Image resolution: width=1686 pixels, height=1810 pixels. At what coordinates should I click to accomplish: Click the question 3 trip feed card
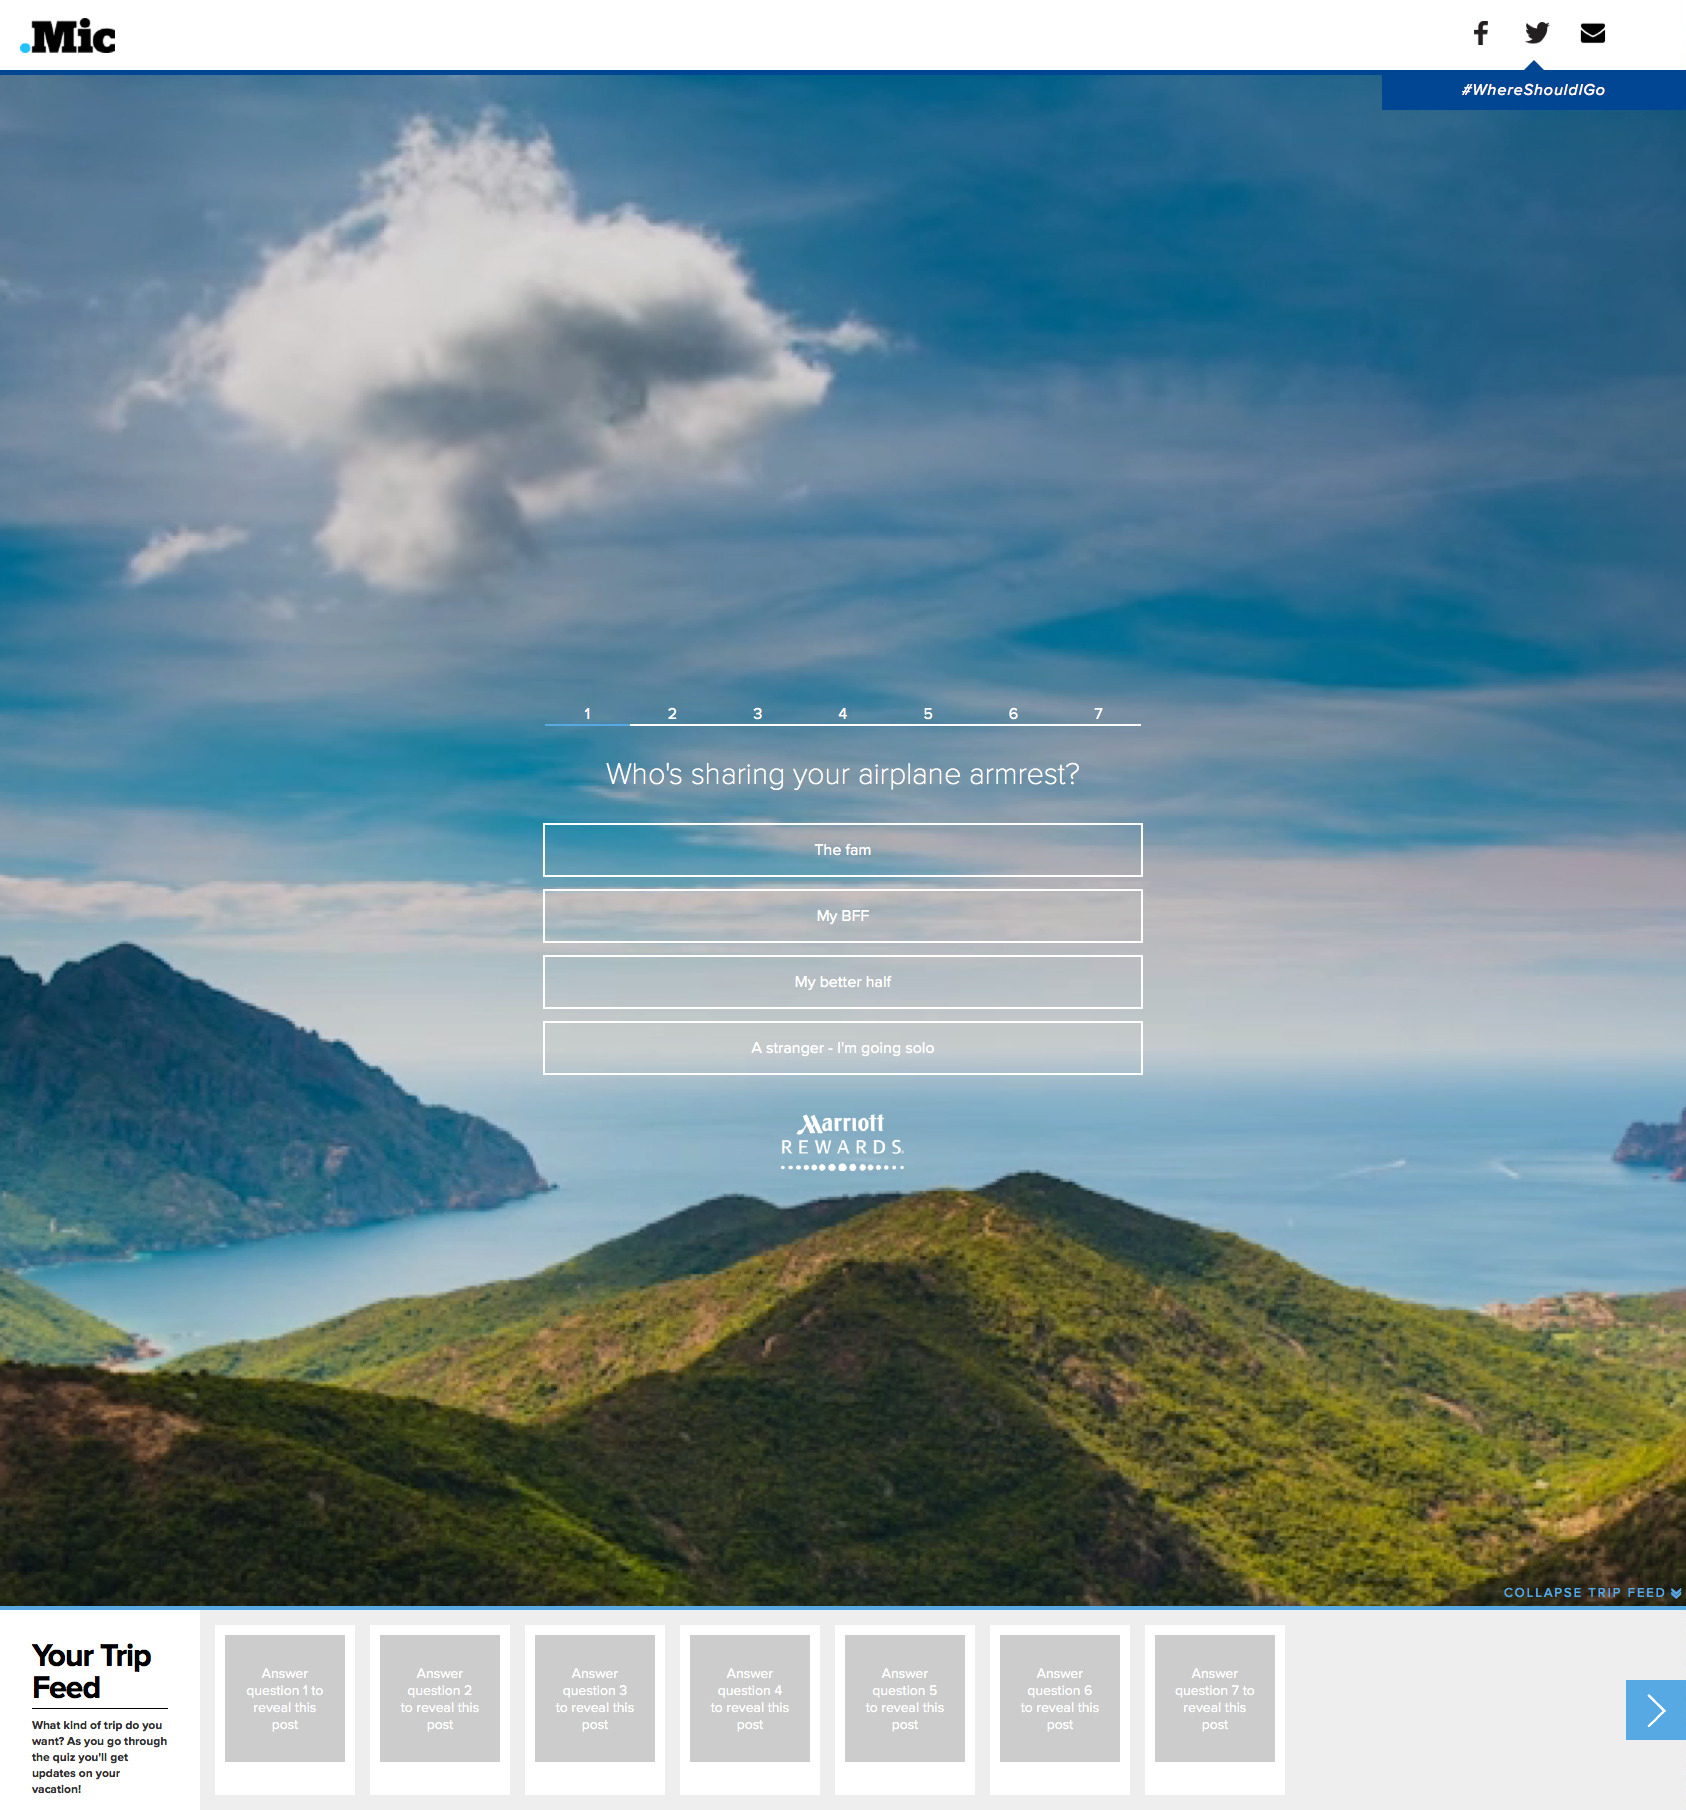(x=595, y=1699)
